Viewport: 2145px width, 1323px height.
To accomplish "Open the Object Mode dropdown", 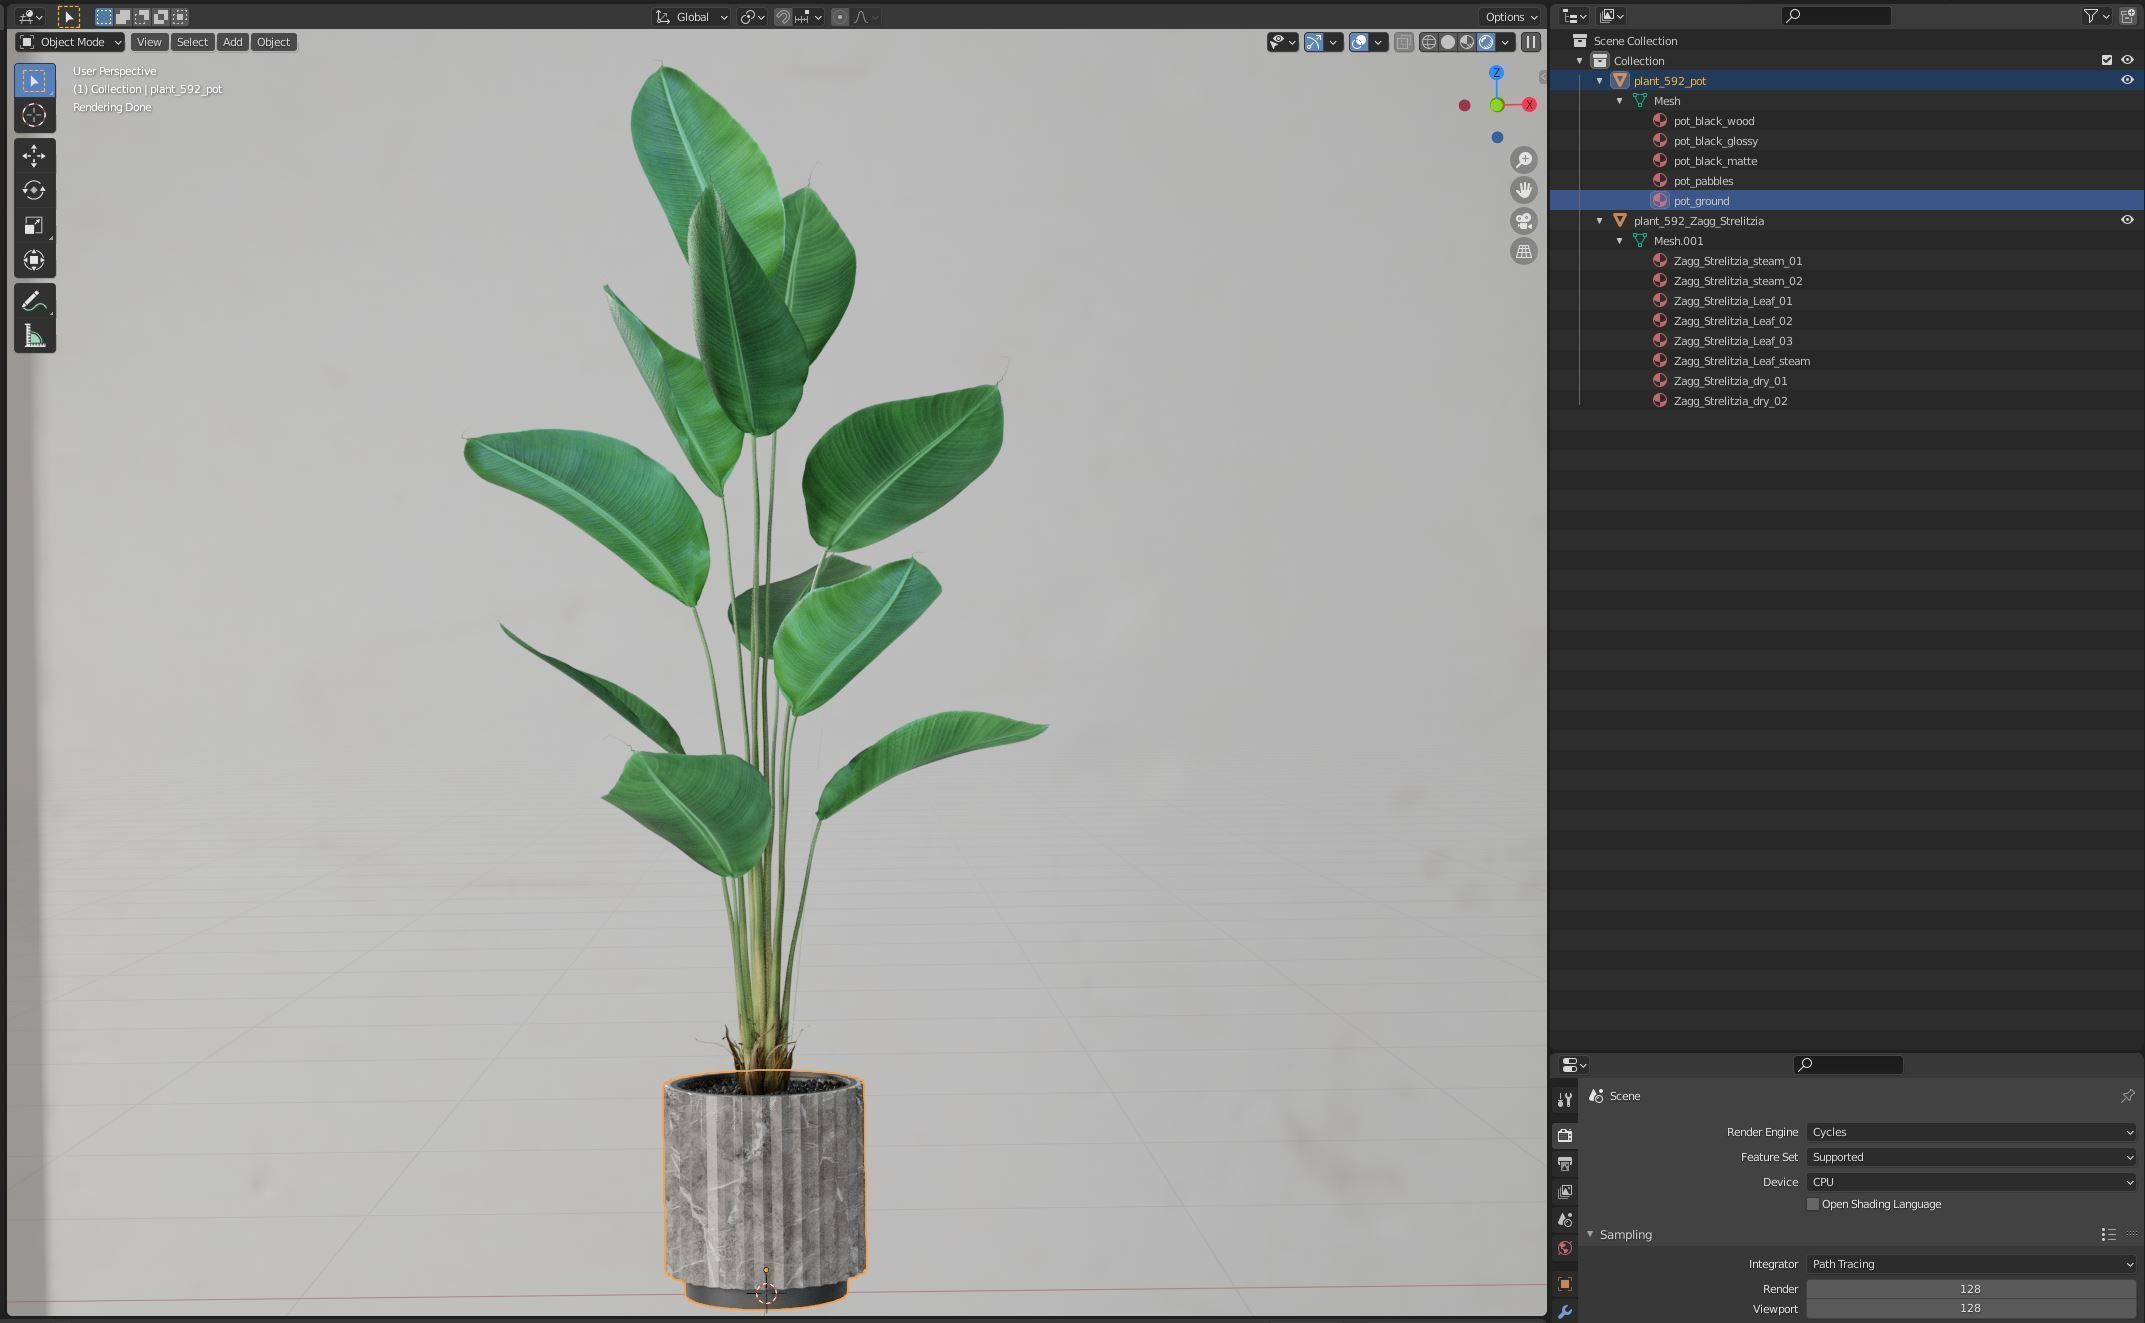I will (x=70, y=42).
